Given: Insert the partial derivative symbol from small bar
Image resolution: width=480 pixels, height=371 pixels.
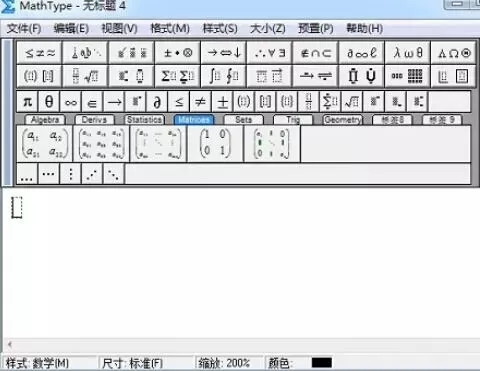Looking at the screenshot, I should tap(157, 101).
